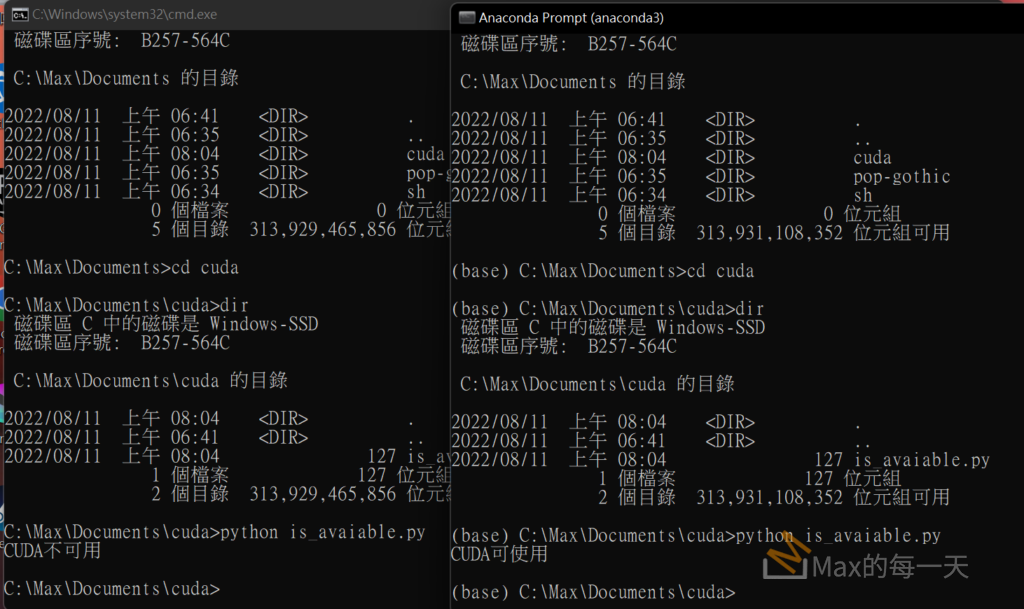Click the Anaconda Prompt window icon
Image resolution: width=1024 pixels, height=609 pixels.
pyautogui.click(x=465, y=17)
